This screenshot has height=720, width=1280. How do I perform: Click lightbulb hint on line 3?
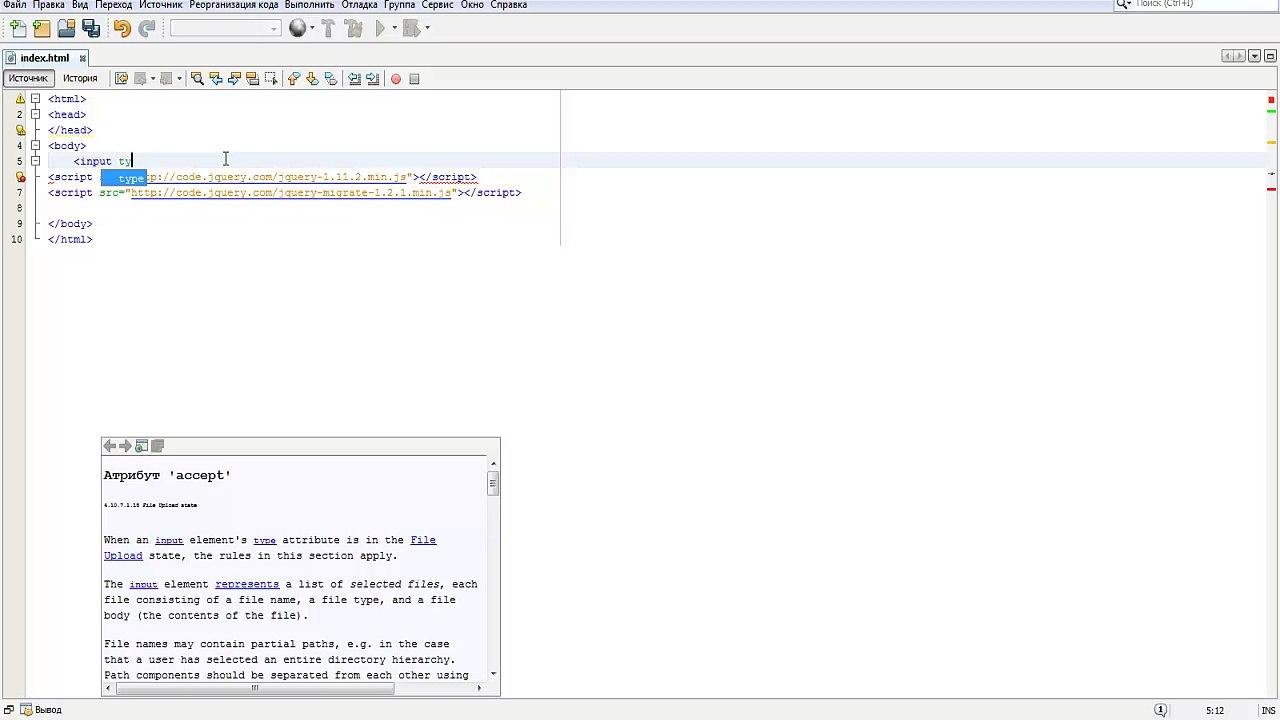click(20, 130)
